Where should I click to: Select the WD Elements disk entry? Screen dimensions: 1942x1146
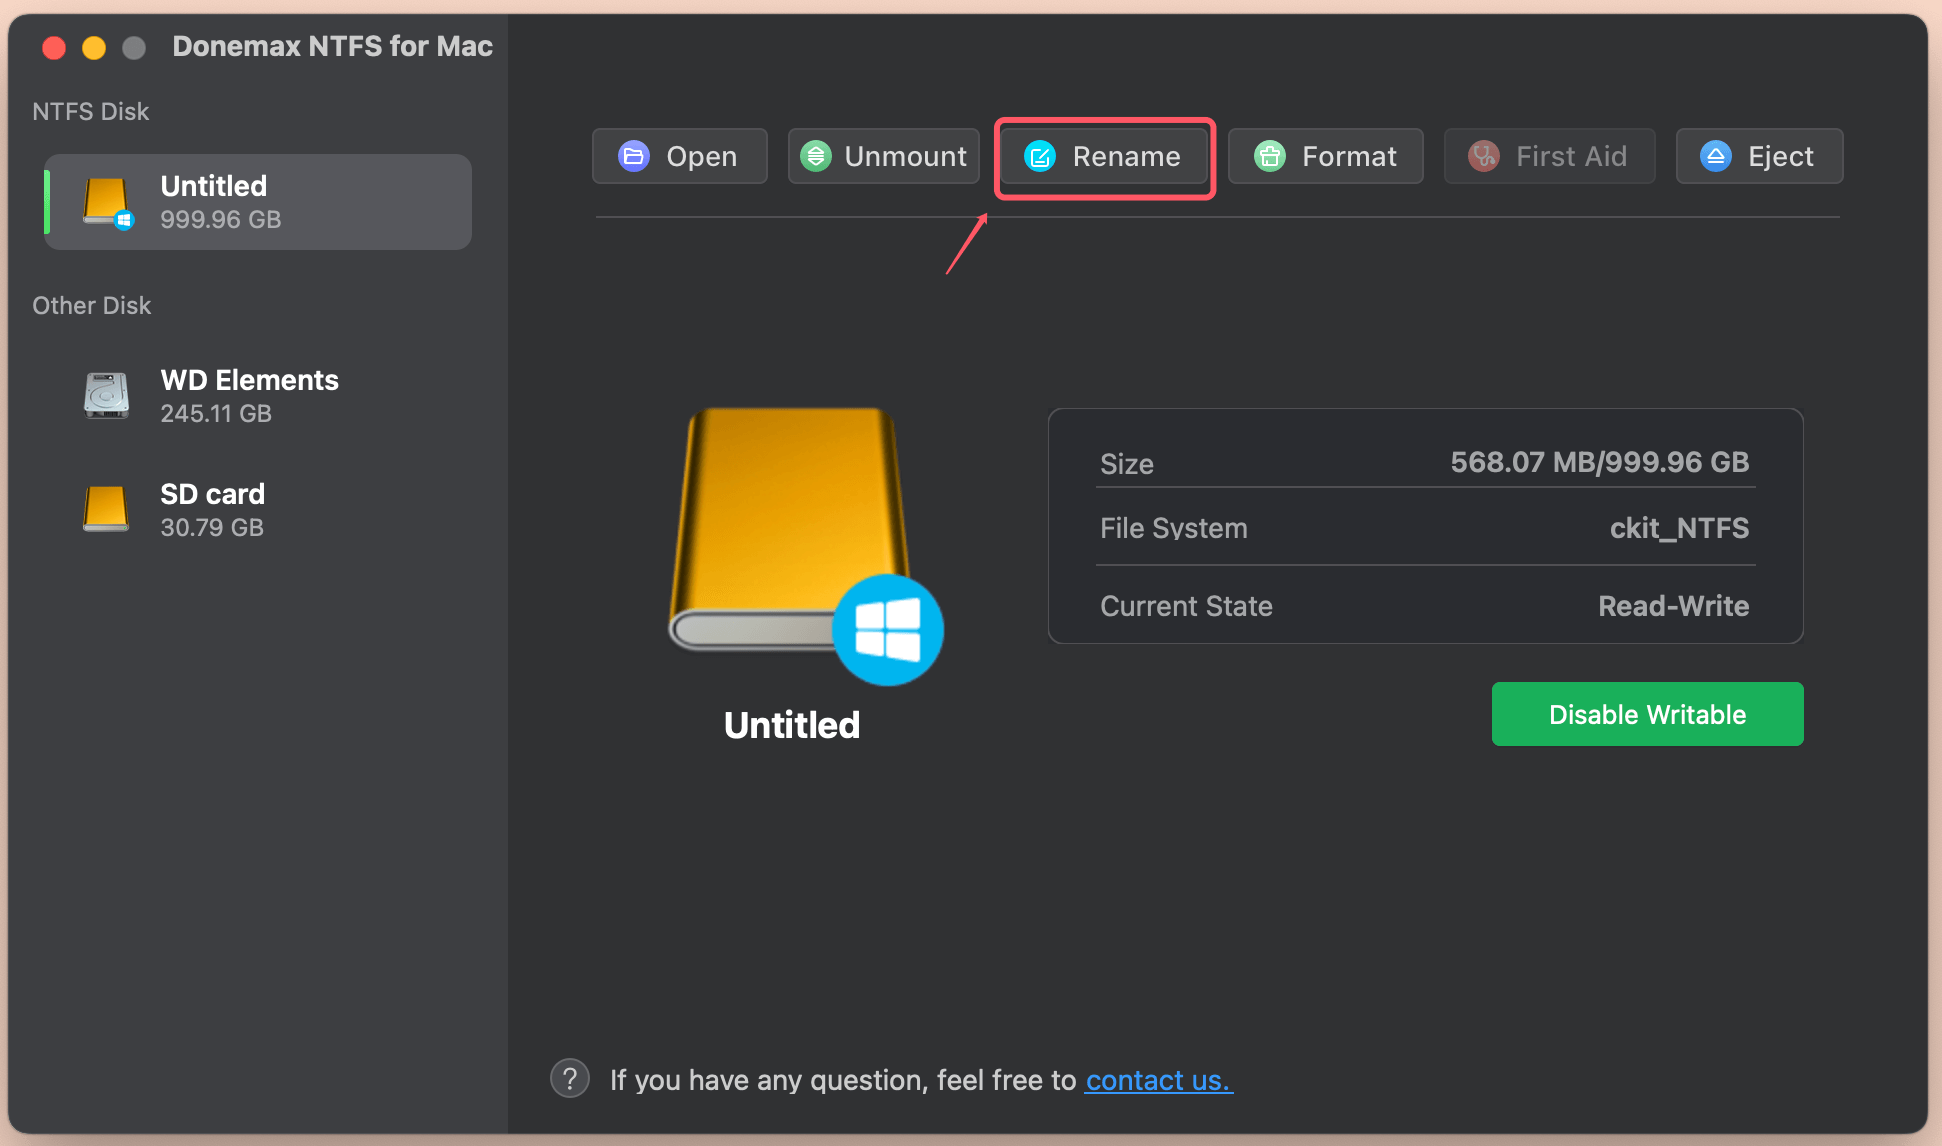249,395
